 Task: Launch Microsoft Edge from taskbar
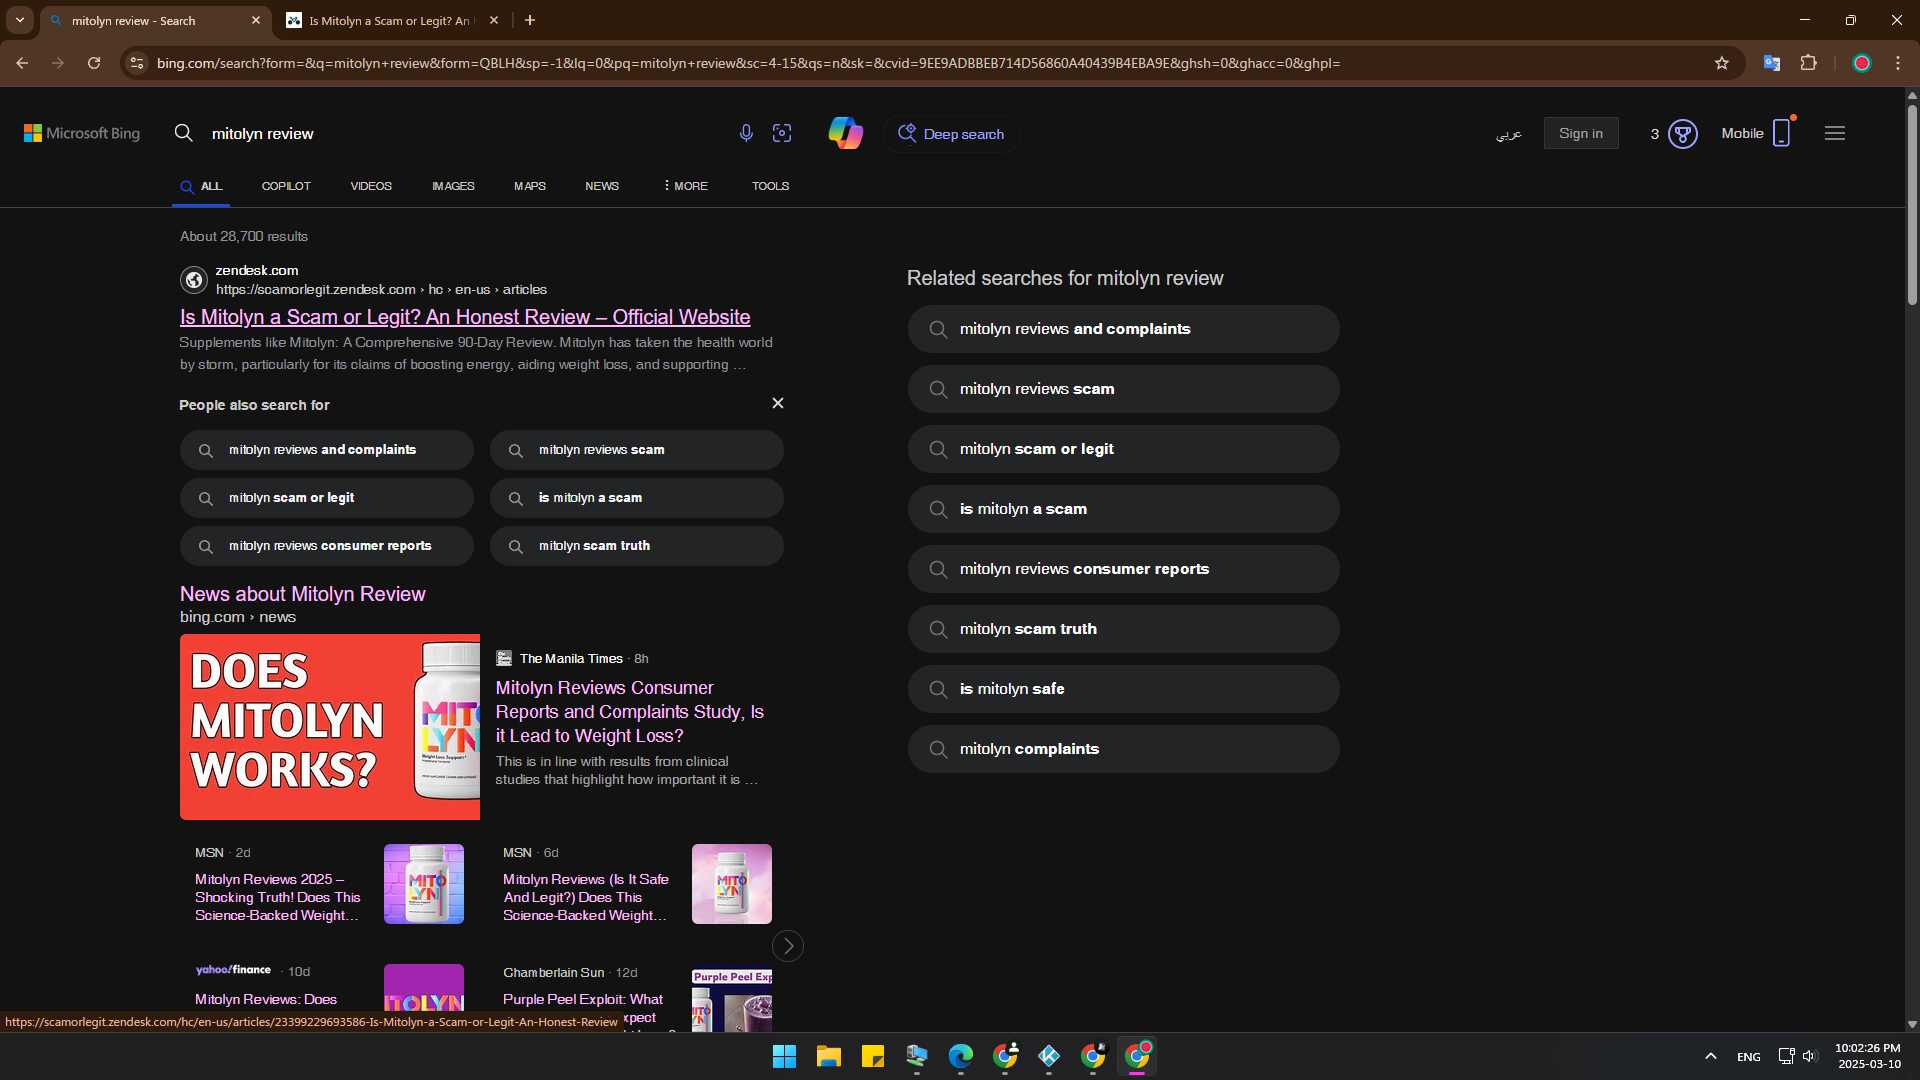(x=961, y=1056)
